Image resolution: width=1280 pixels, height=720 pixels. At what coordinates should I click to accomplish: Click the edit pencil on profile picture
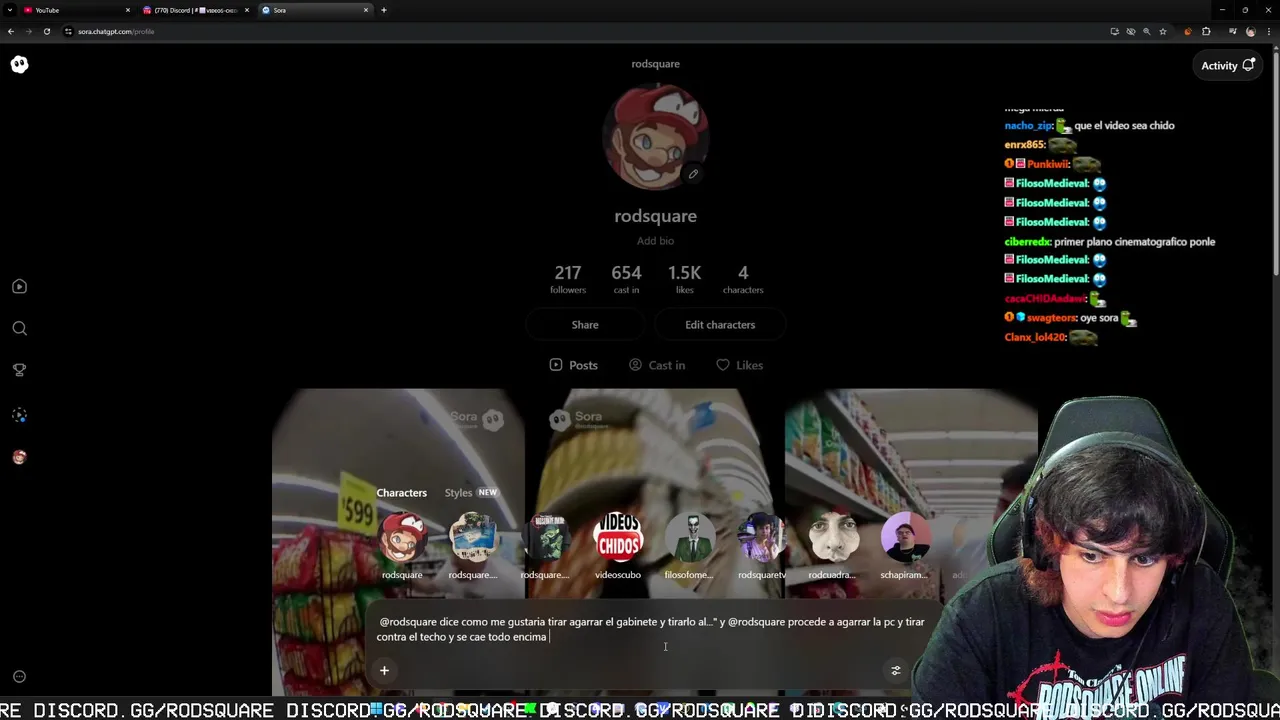pyautogui.click(x=693, y=174)
